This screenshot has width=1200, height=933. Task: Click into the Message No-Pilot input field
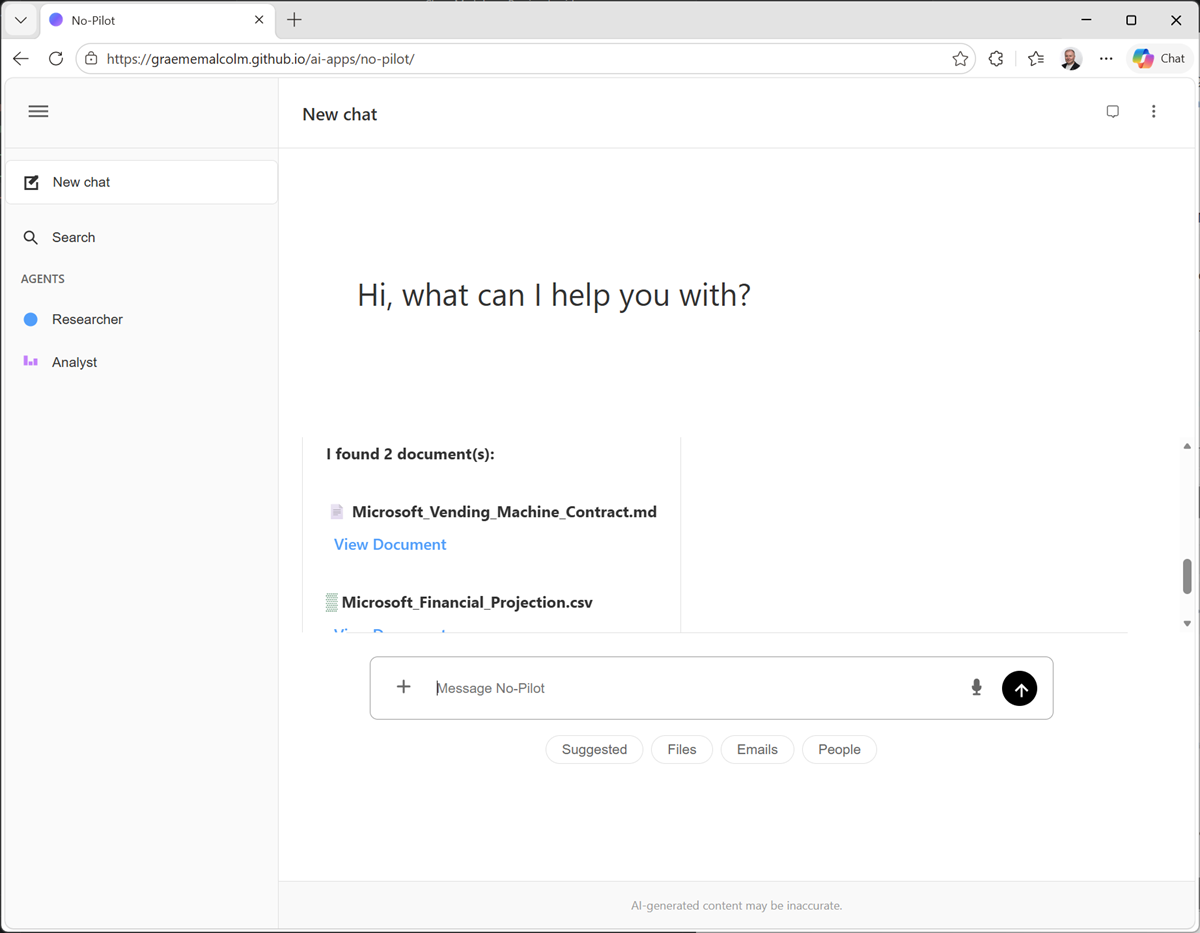[695, 688]
